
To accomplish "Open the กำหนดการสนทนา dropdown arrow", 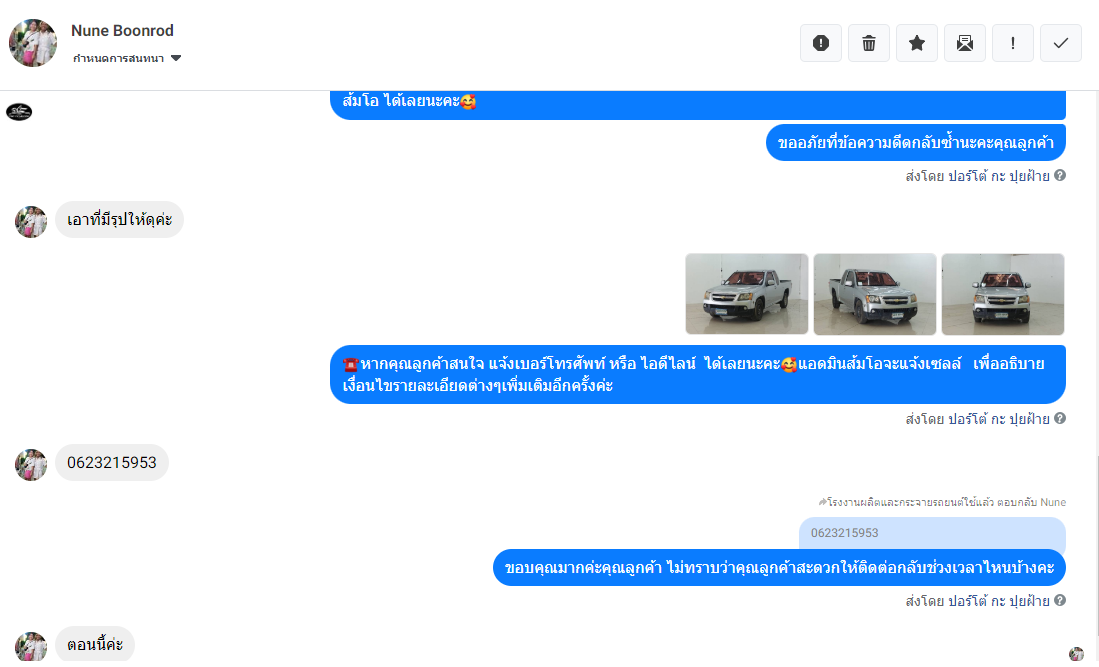I will pos(176,58).
